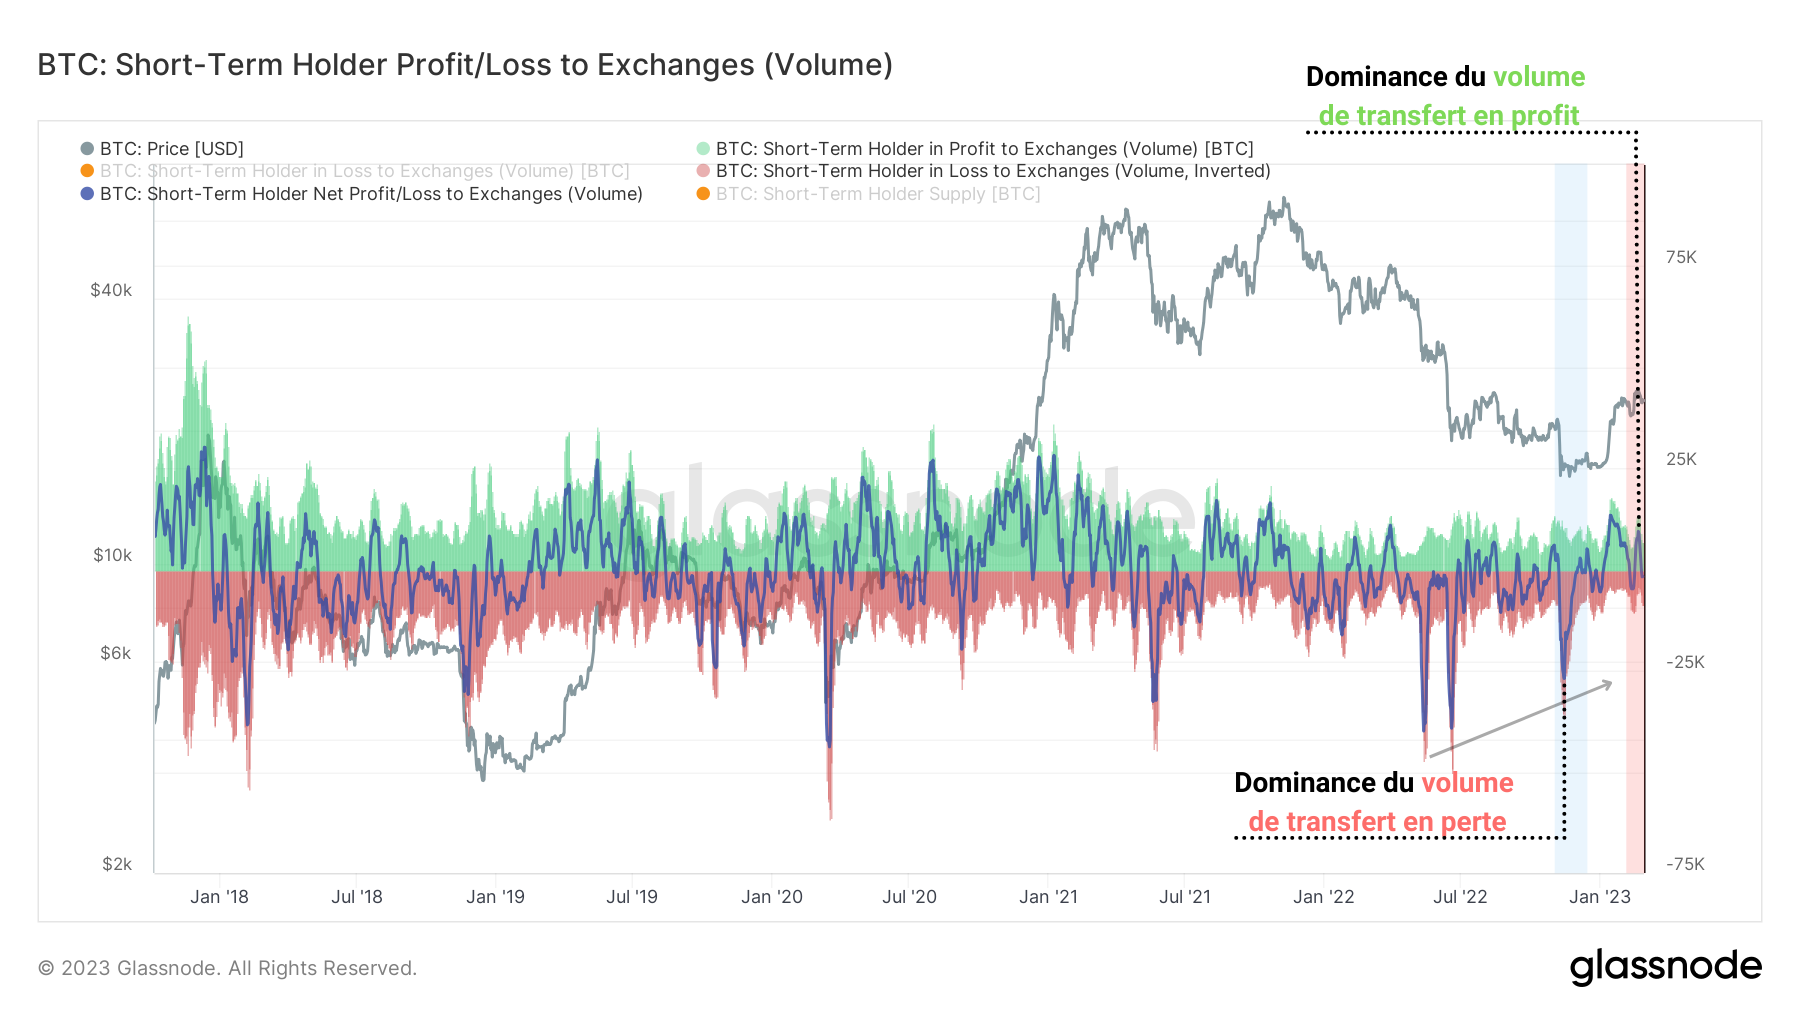Click the green Profit to Exchanges legend dot
The height and width of the screenshot is (1013, 1800).
point(703,148)
